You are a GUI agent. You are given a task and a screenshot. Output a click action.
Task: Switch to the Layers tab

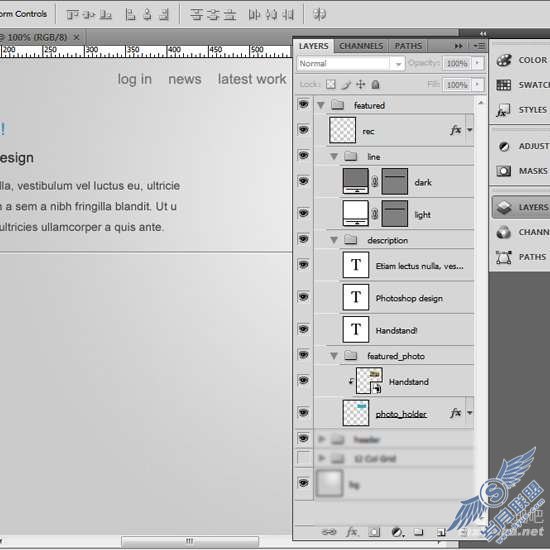pyautogui.click(x=314, y=46)
